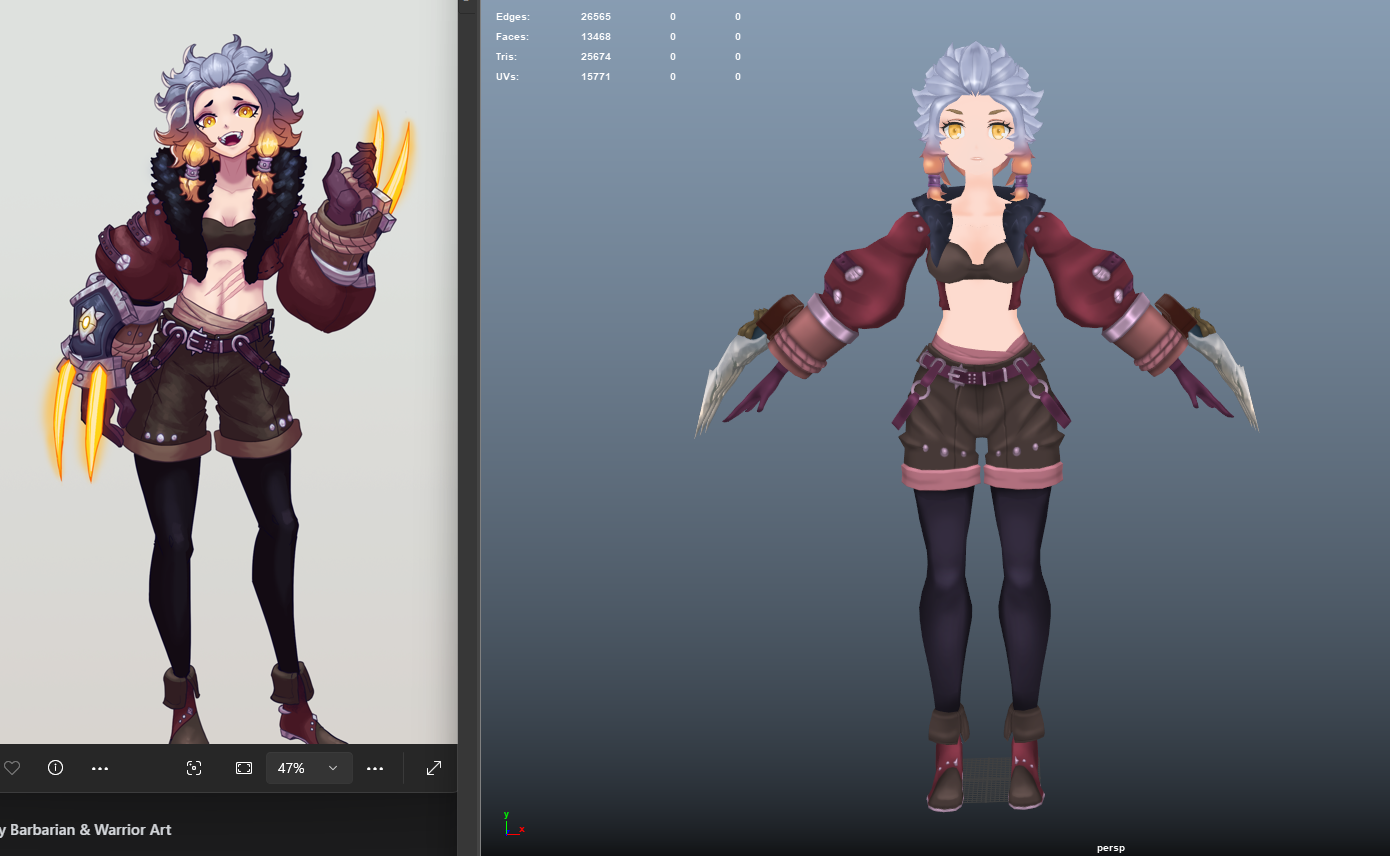Click the full screen expand arrows icon

point(434,768)
